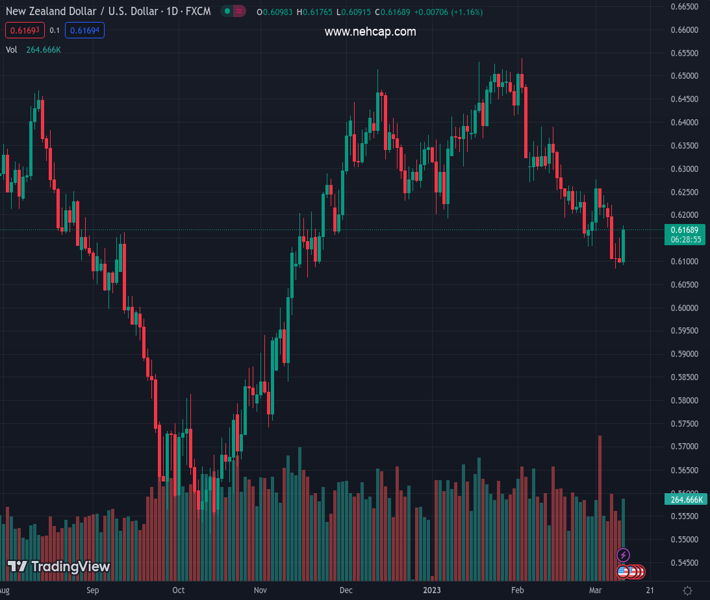
Task: Click the tallest red volume bar in March
Action: pos(600,500)
